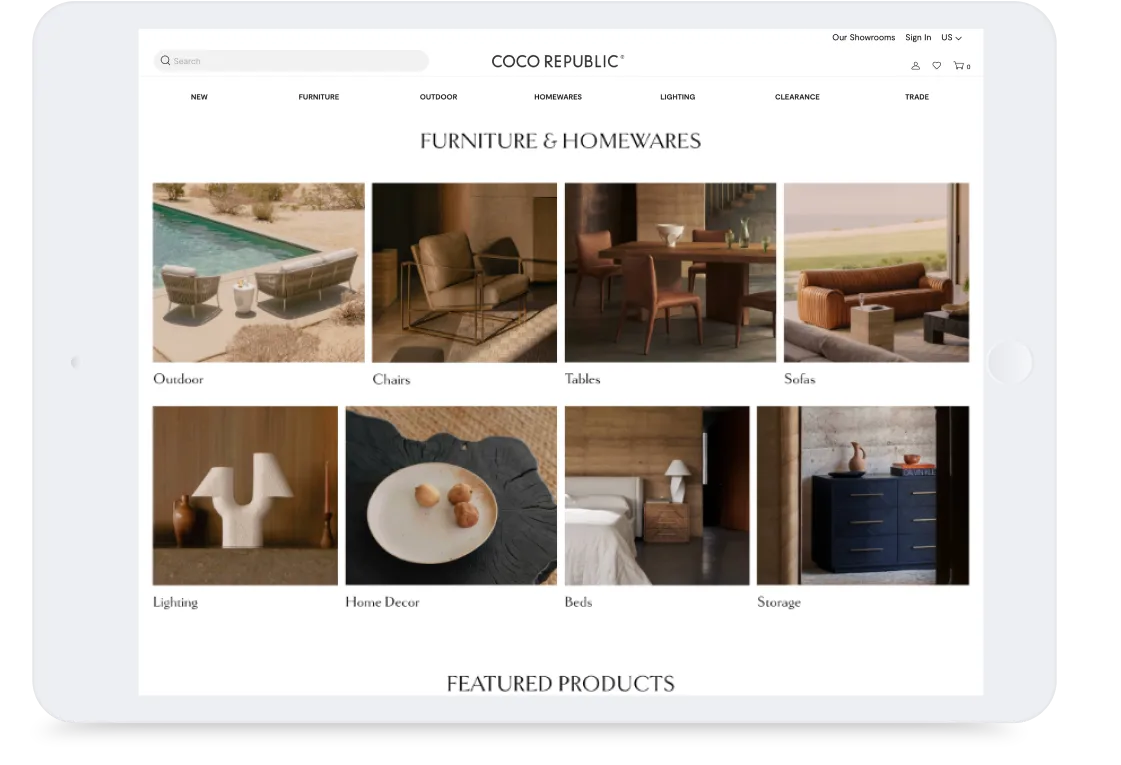
Task: Click the Sign In link
Action: pos(918,37)
